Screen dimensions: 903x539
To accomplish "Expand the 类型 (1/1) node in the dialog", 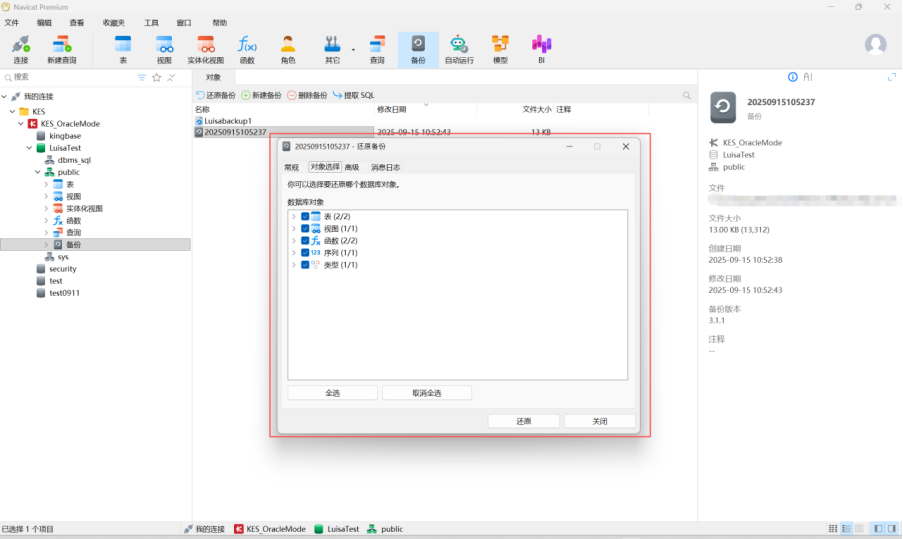I will (293, 265).
